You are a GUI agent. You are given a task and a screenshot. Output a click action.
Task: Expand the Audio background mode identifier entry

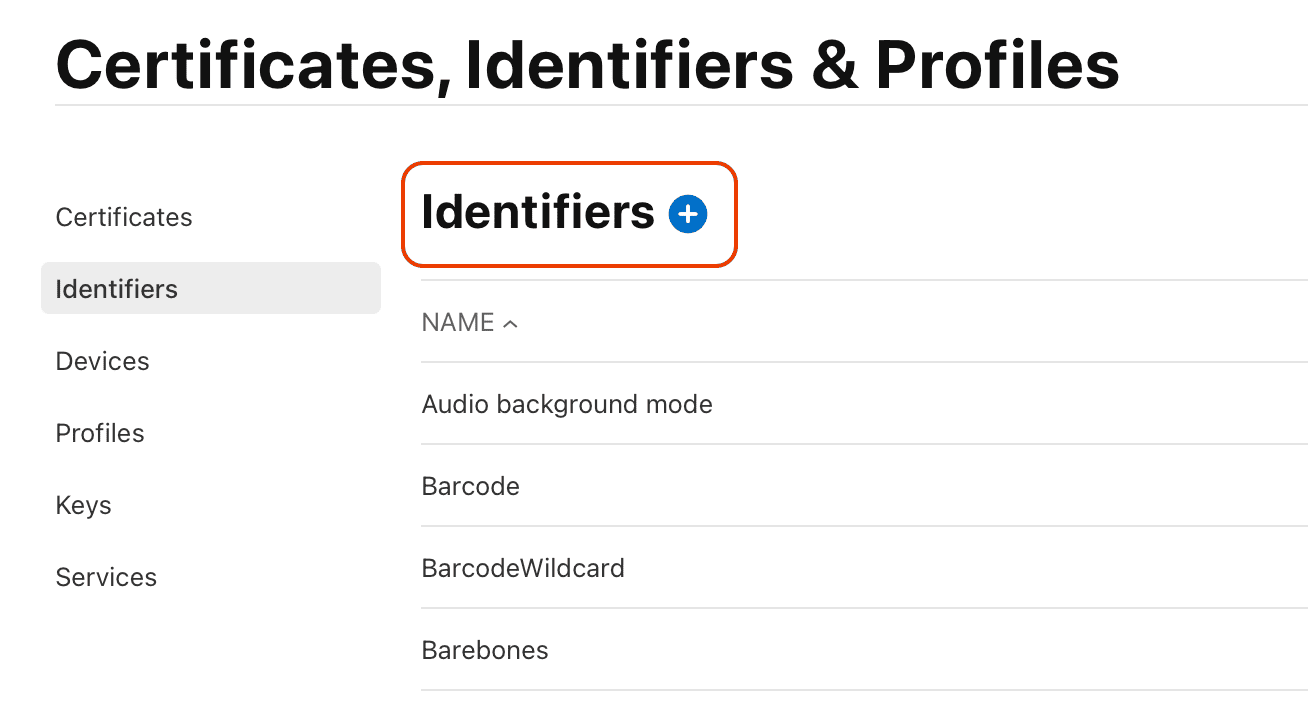click(567, 404)
